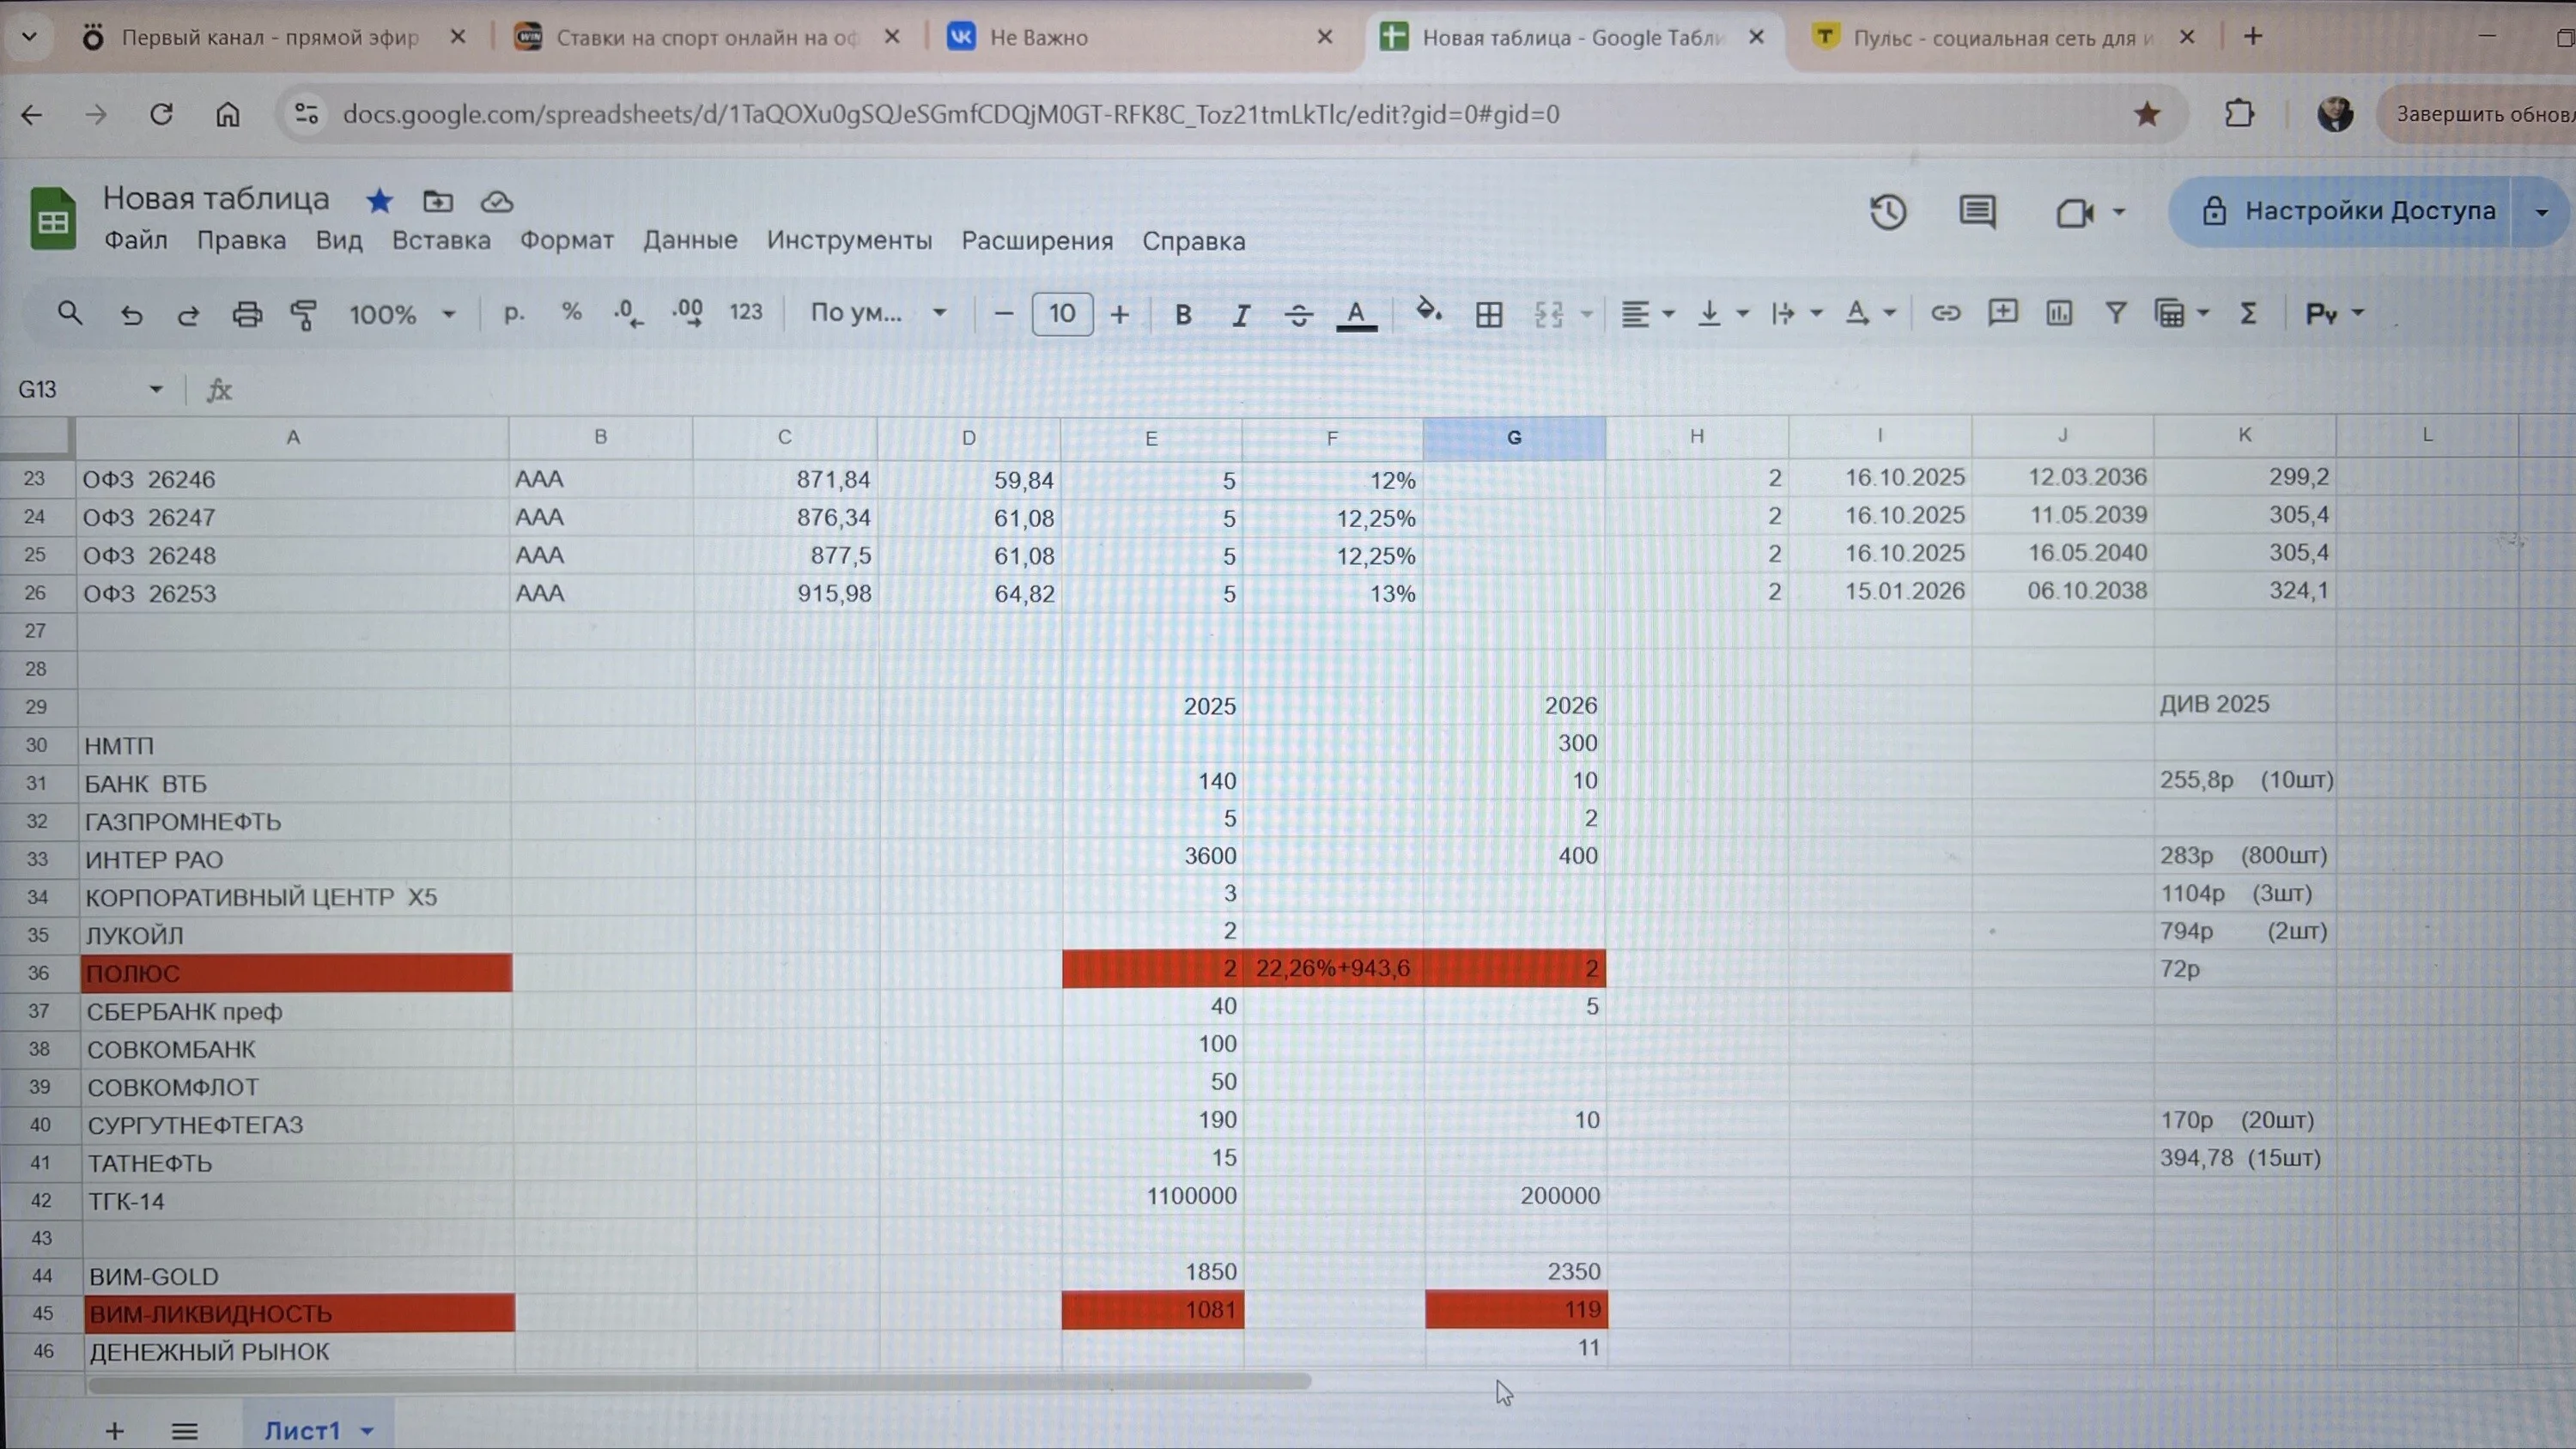Open the Формат menu
This screenshot has width=2576, height=1449.
coord(566,241)
